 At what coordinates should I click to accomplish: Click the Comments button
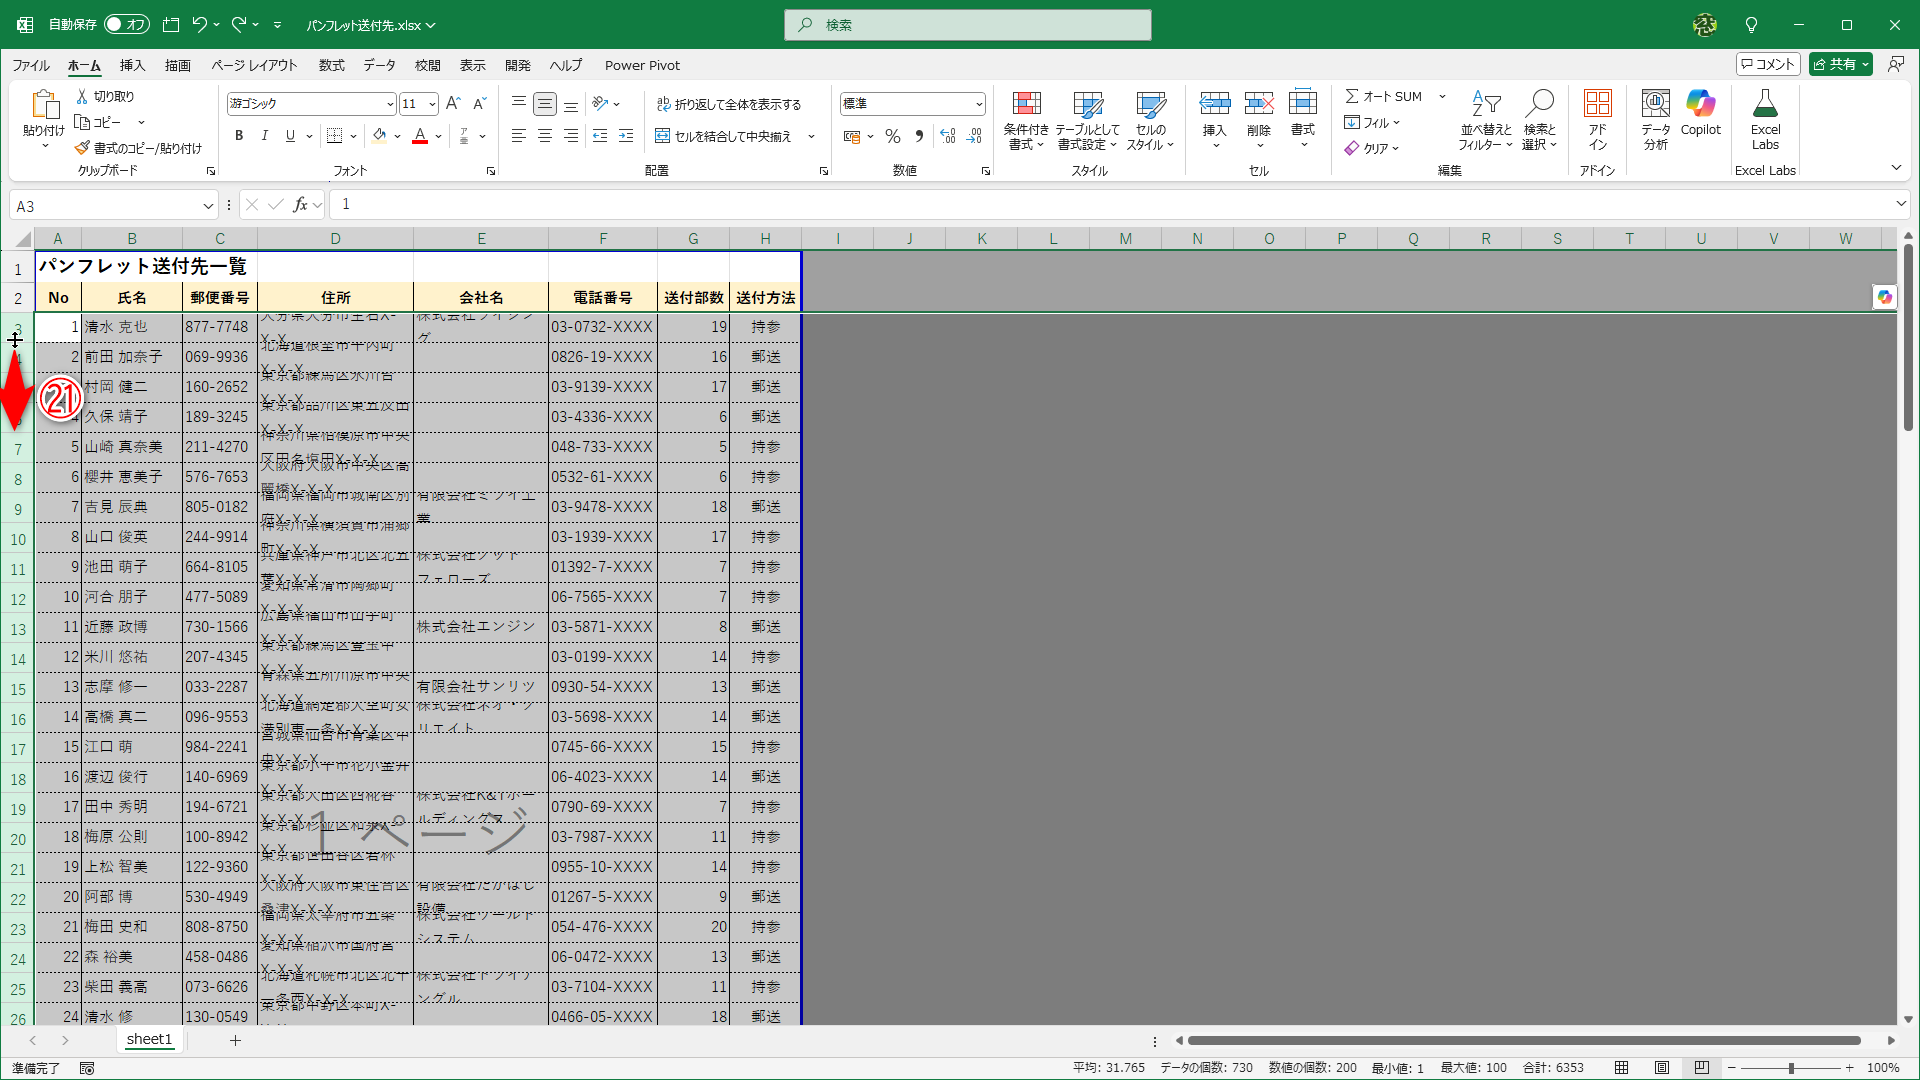coord(1768,64)
